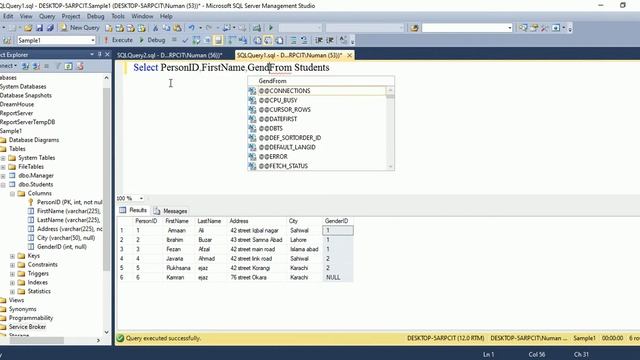
Task: Click the Execute button
Action: pos(118,40)
